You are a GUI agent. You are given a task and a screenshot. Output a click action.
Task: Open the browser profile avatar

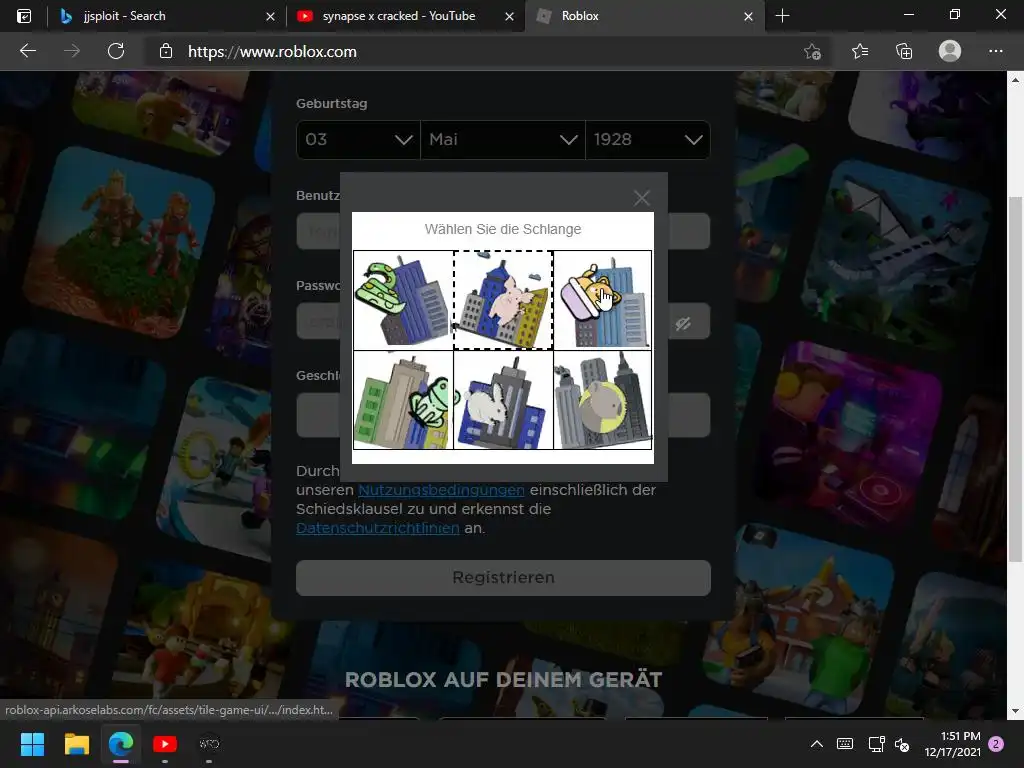(x=950, y=51)
